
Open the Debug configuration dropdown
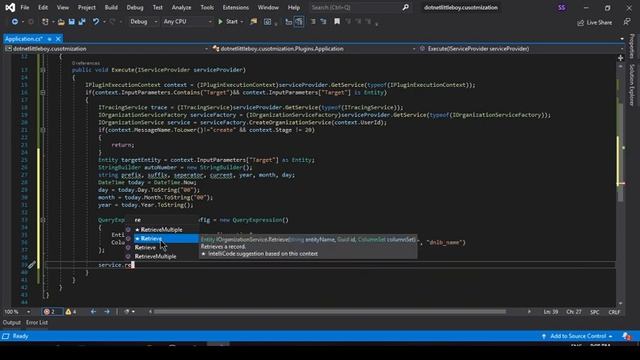point(143,22)
